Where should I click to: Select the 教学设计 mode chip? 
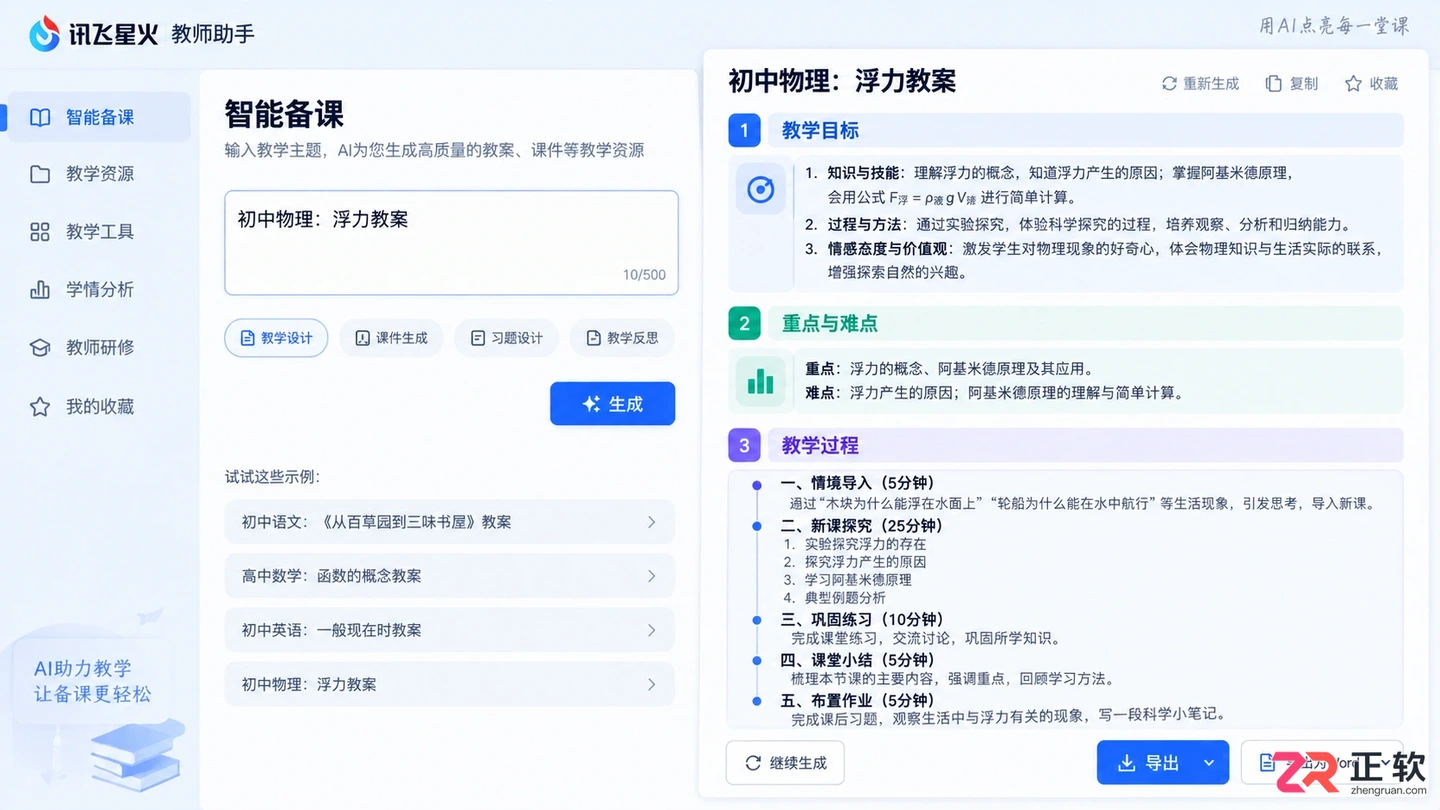276,338
